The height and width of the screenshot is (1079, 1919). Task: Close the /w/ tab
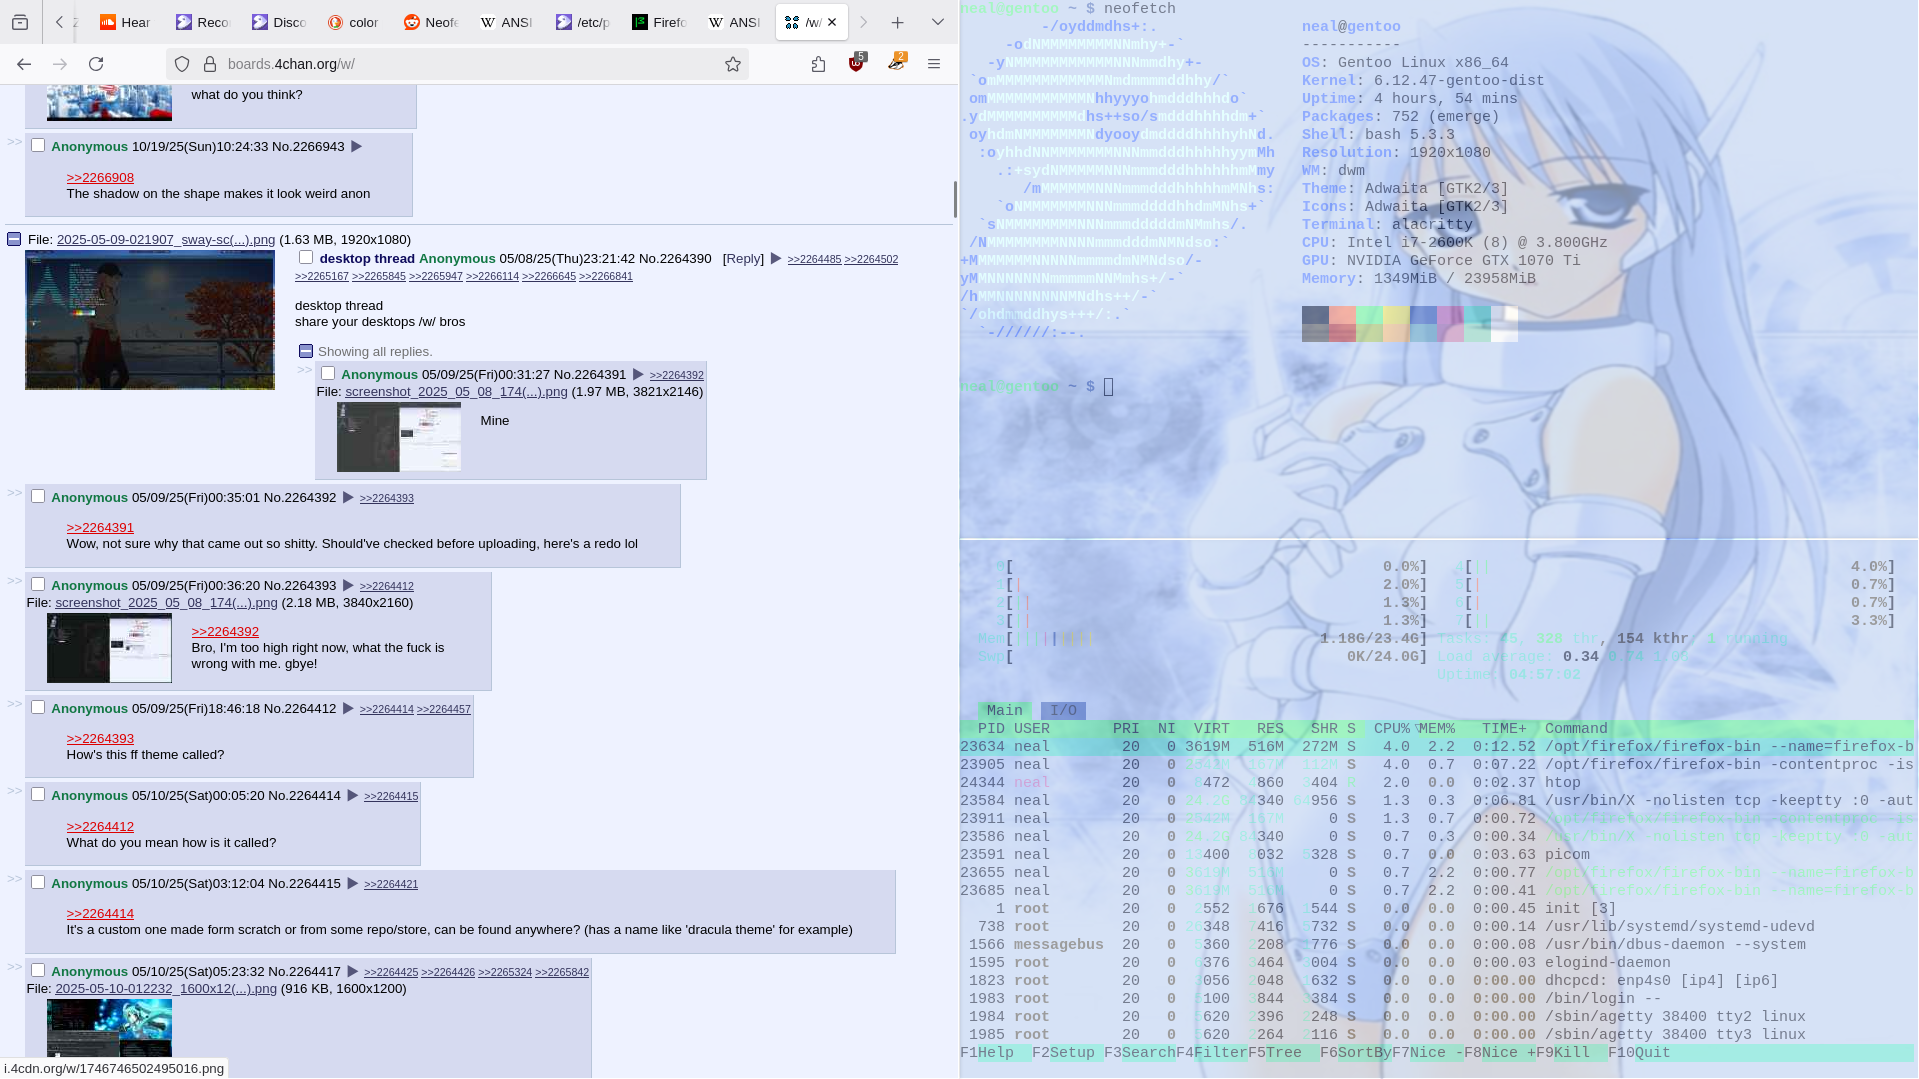[832, 22]
